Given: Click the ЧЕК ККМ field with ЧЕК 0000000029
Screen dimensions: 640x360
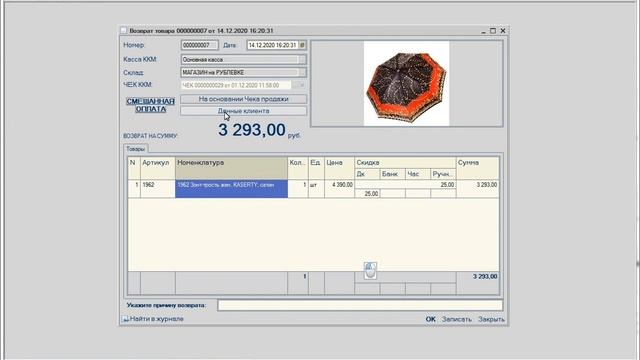Looking at the screenshot, I should click(236, 85).
